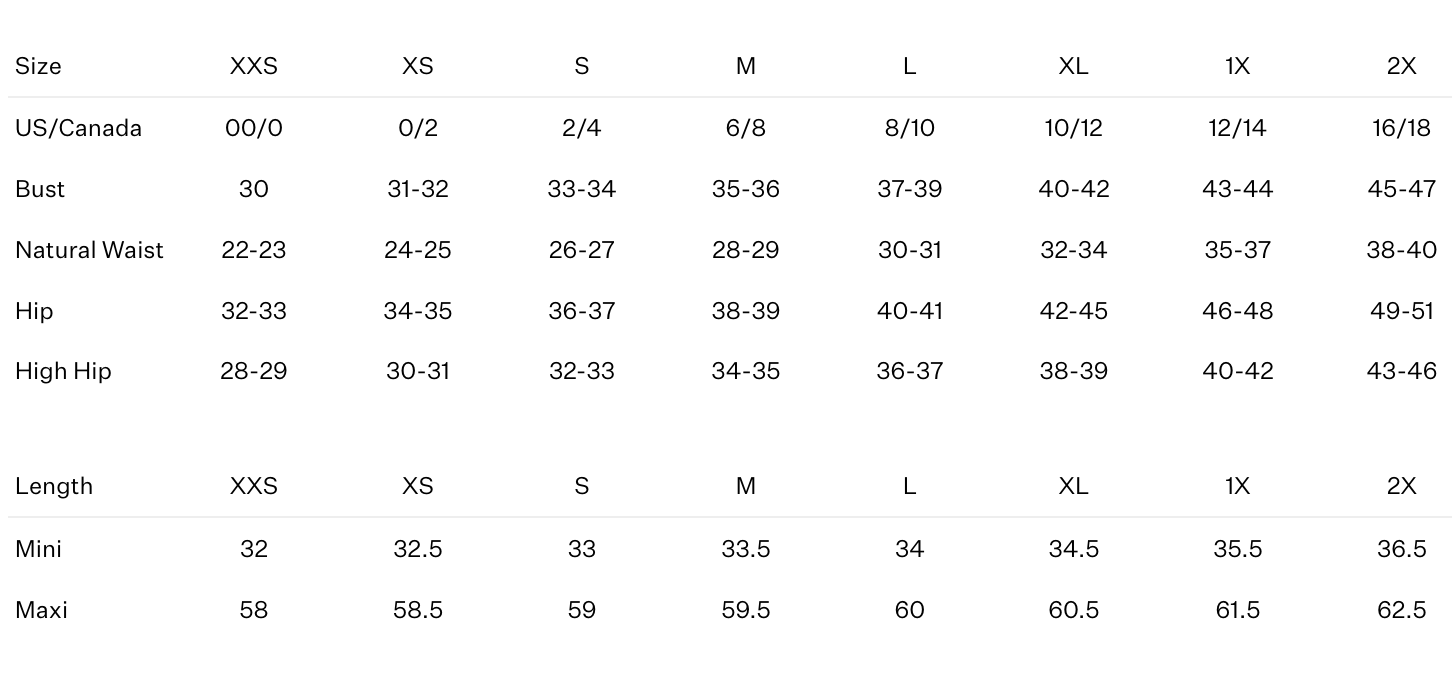
Task: Click Bust measurement 37-39 for size L
Action: pos(909,189)
